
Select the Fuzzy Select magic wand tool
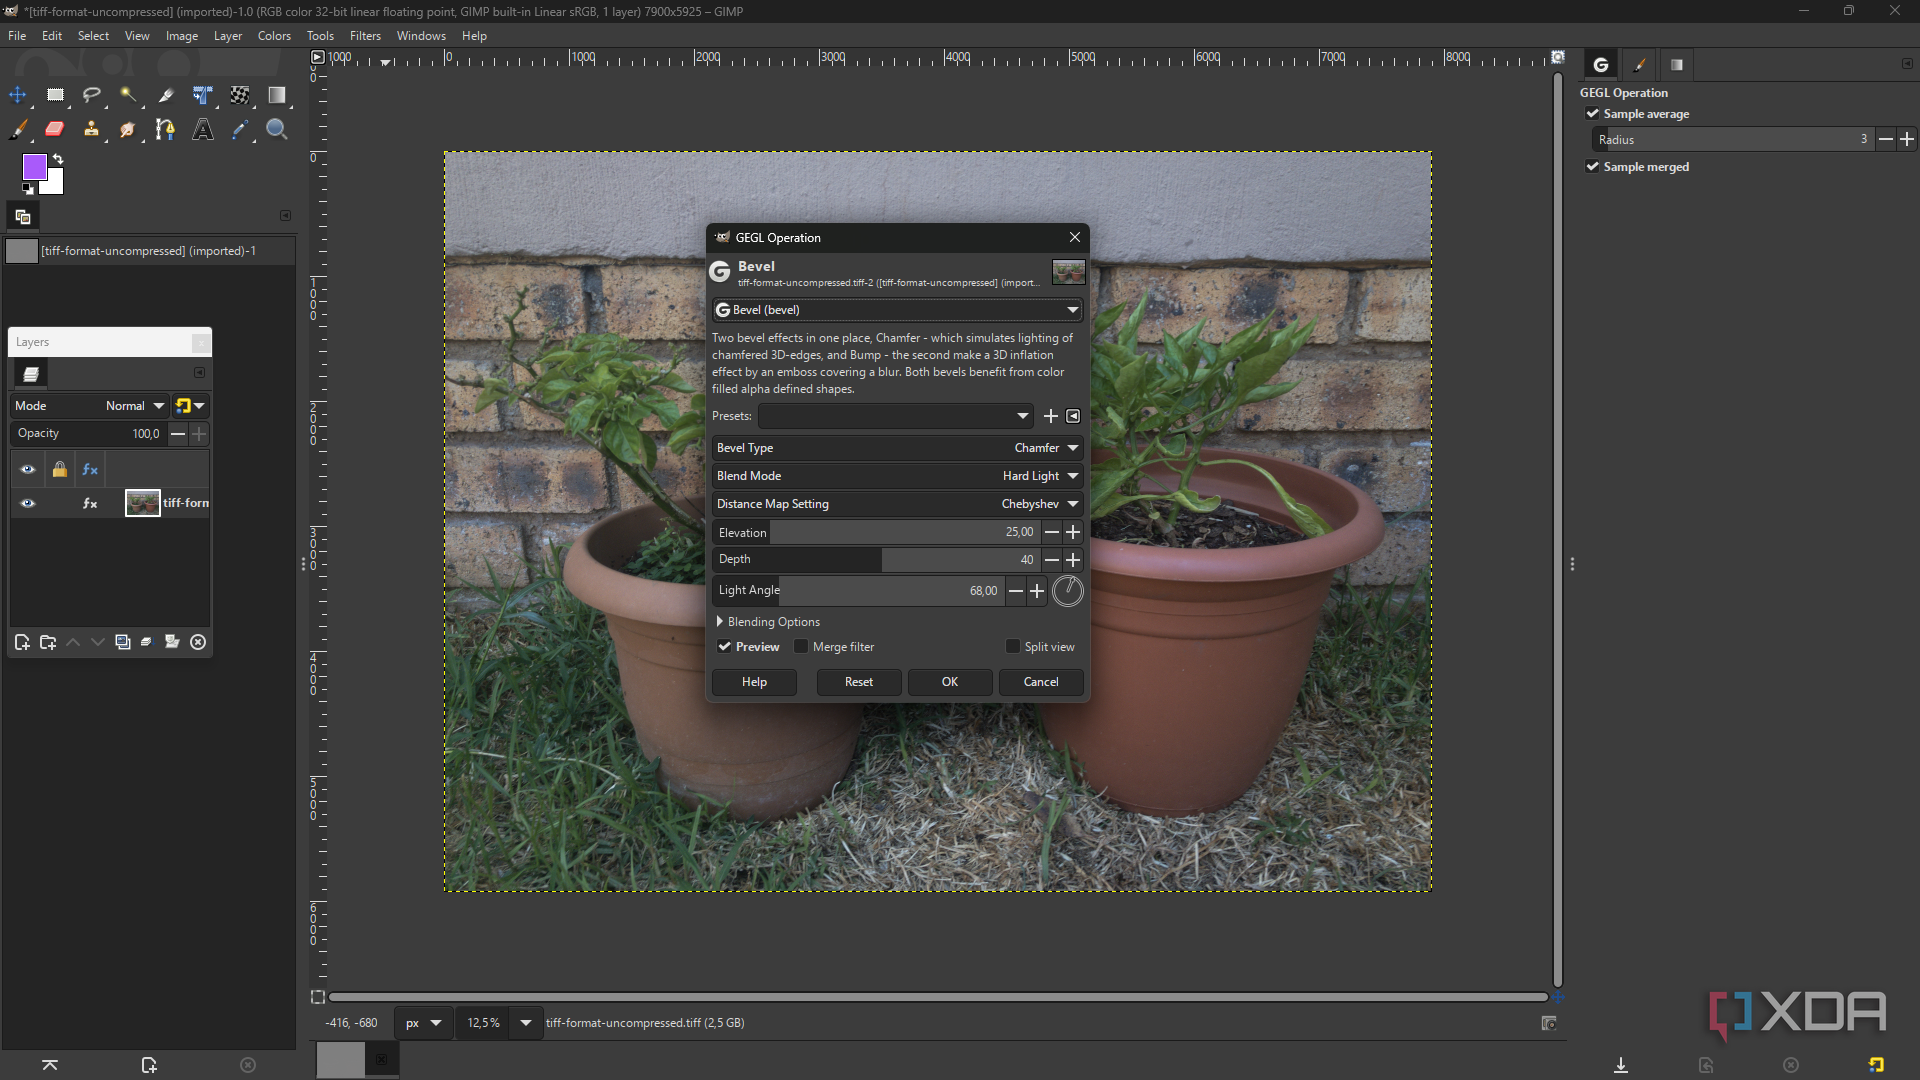[x=128, y=95]
